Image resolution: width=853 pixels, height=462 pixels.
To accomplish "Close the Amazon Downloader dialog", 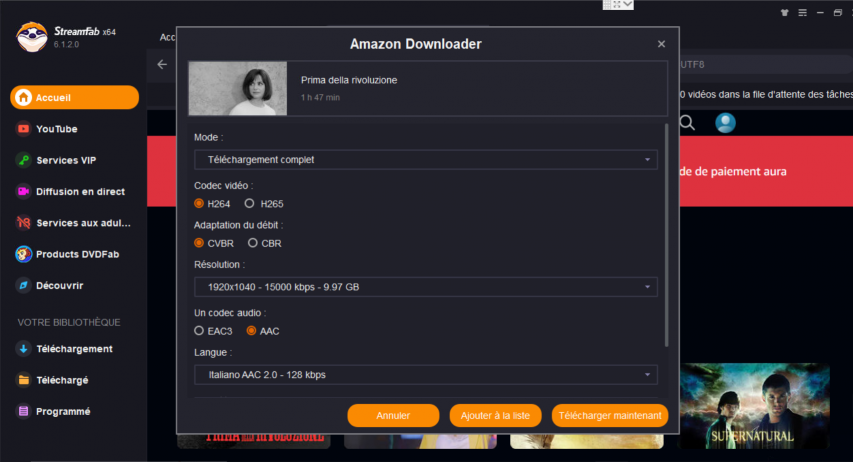I will click(662, 44).
